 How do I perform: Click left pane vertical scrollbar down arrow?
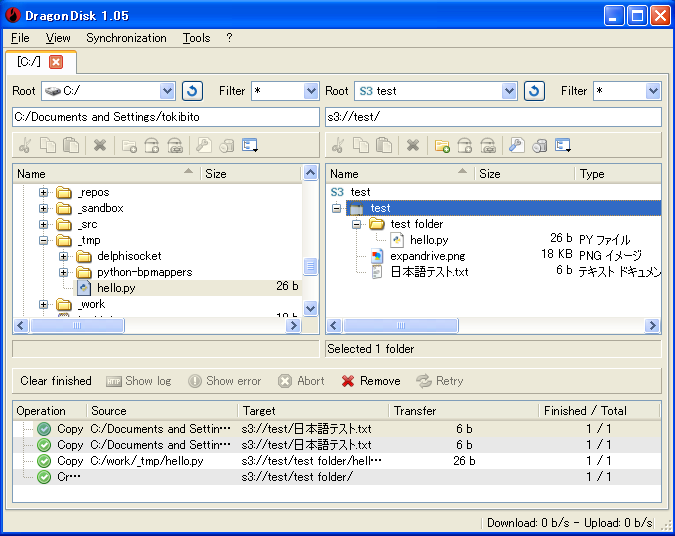click(310, 308)
